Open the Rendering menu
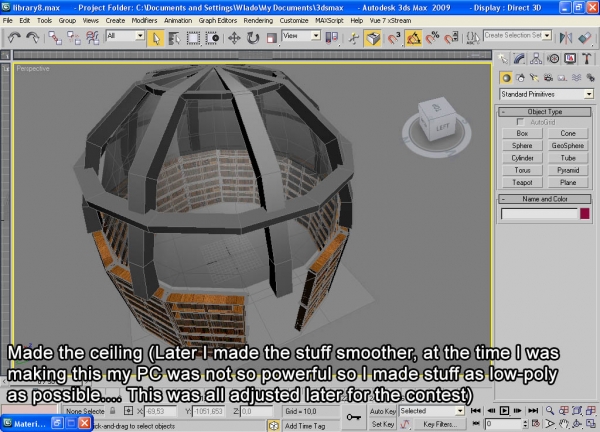The height and width of the screenshot is (432, 600). (258, 21)
